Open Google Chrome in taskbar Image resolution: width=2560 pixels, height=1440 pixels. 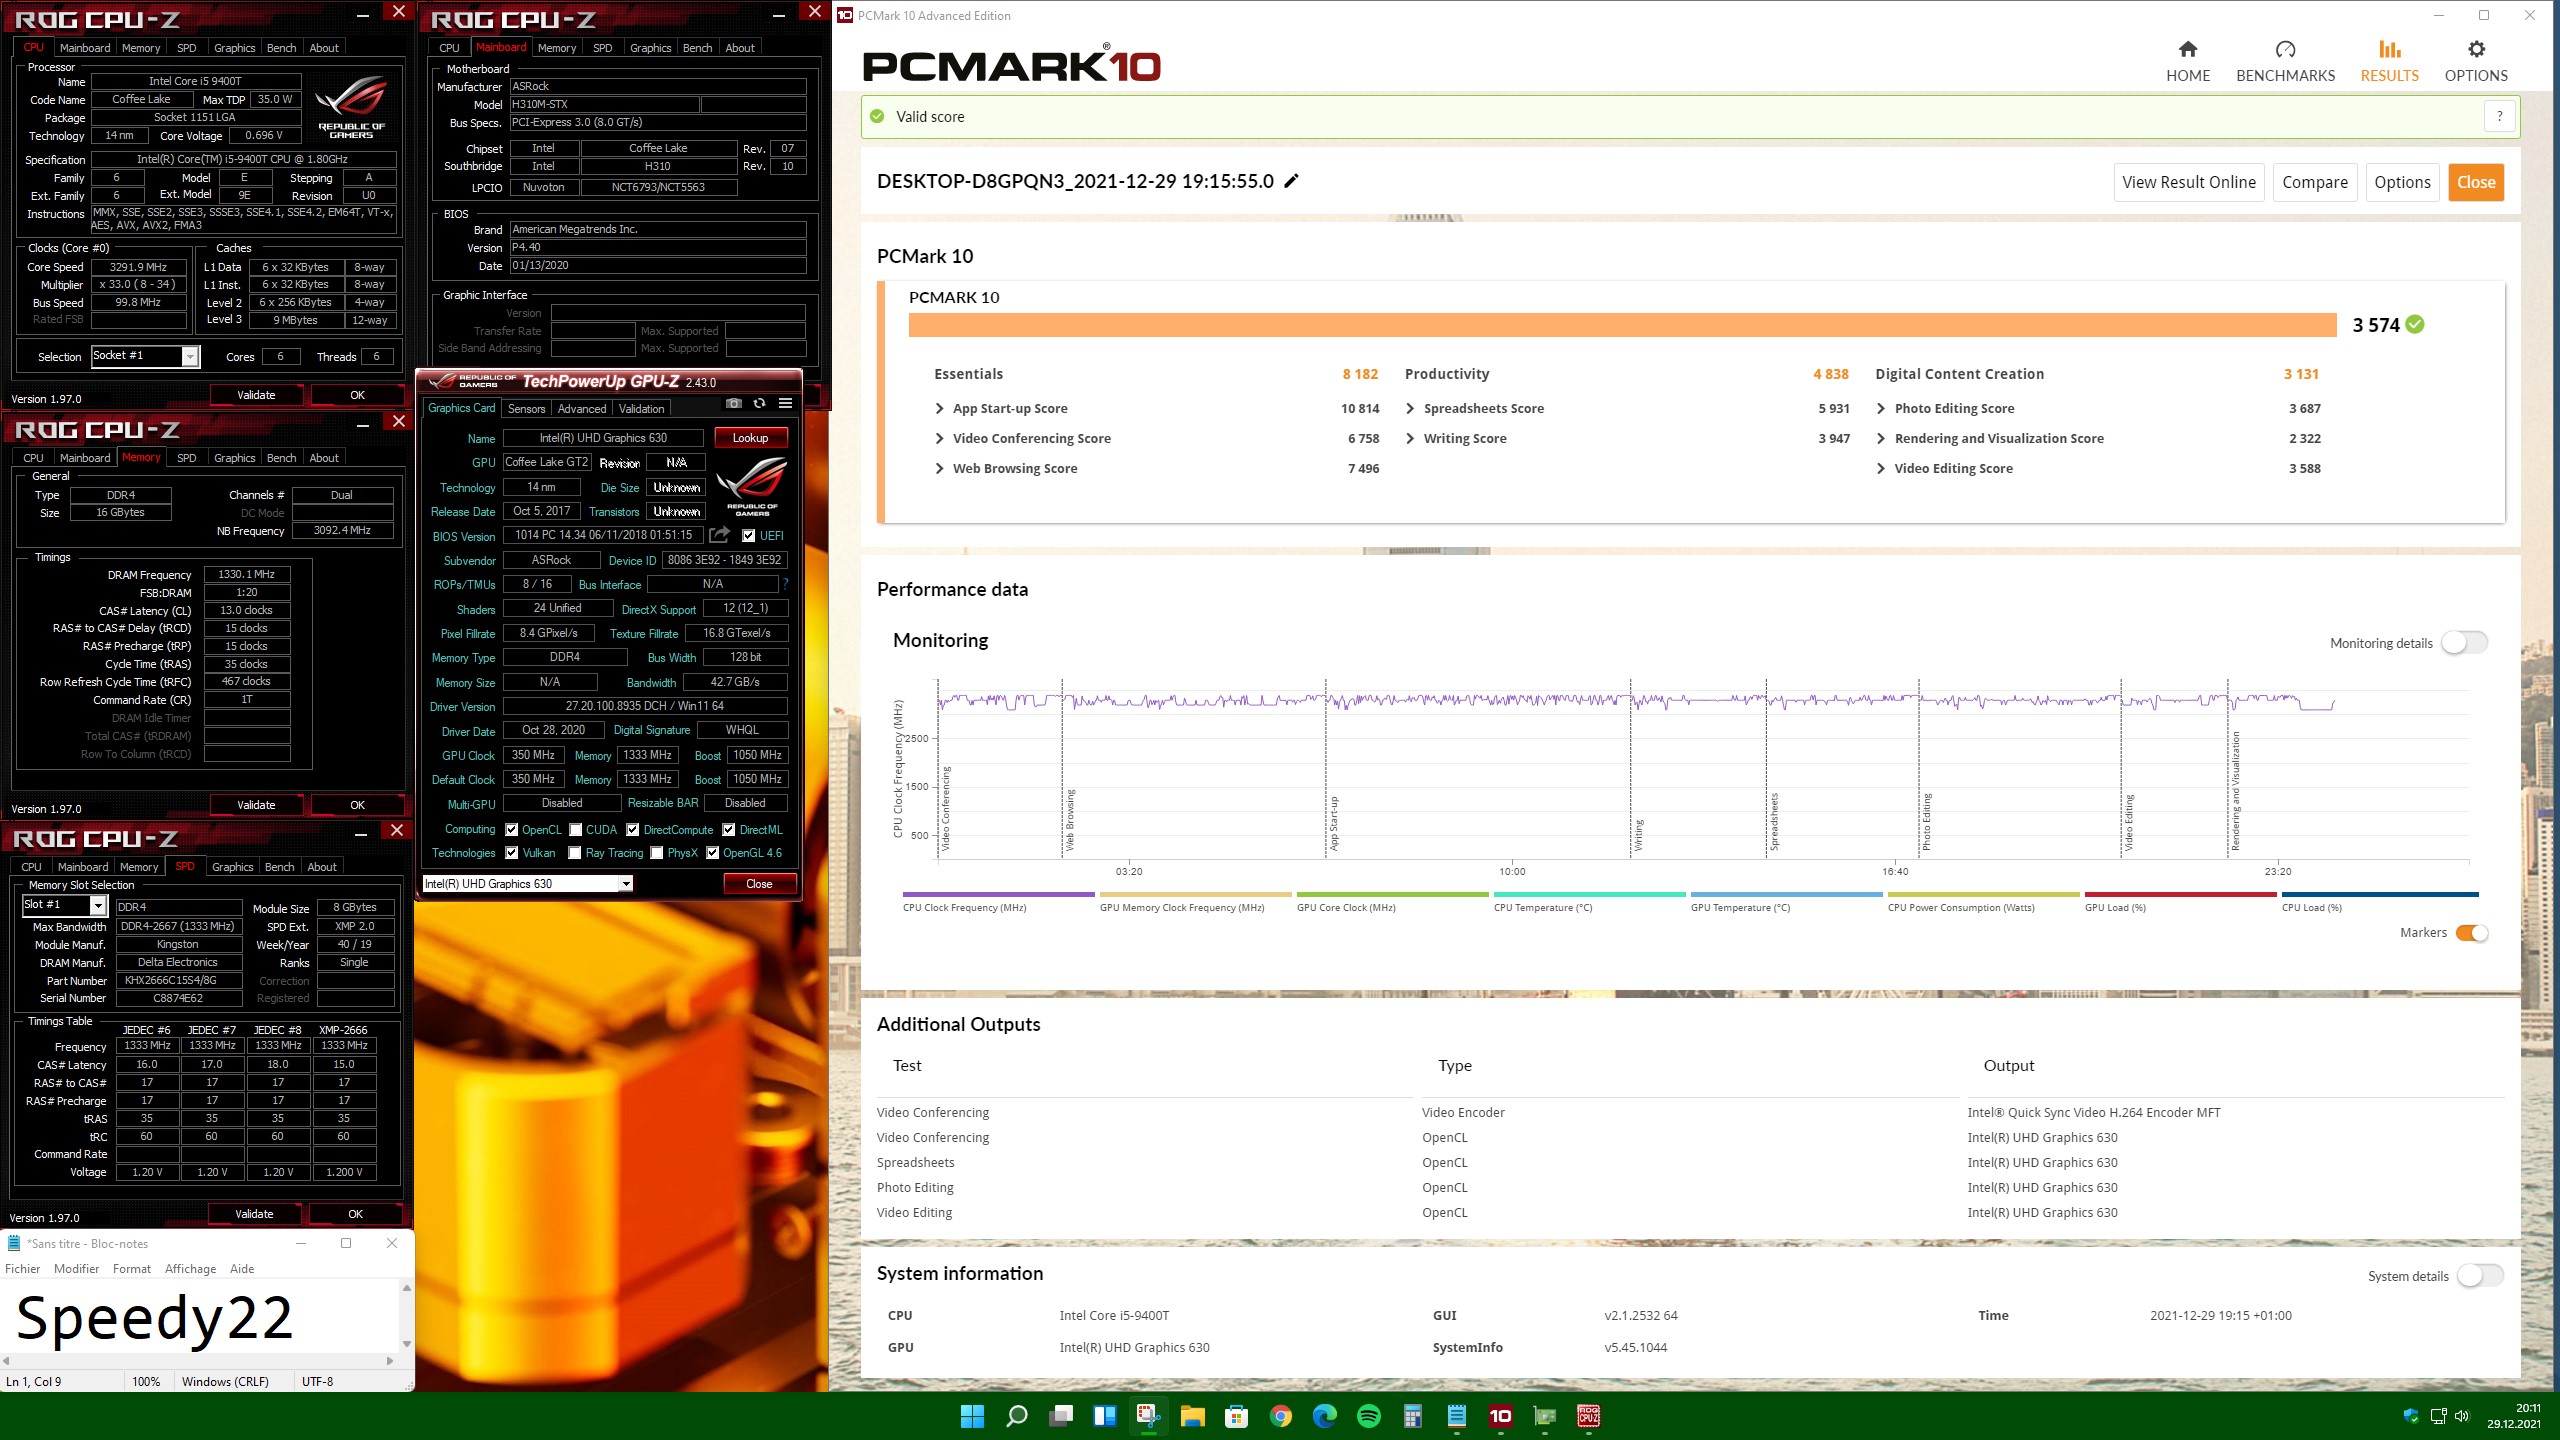point(1280,1416)
